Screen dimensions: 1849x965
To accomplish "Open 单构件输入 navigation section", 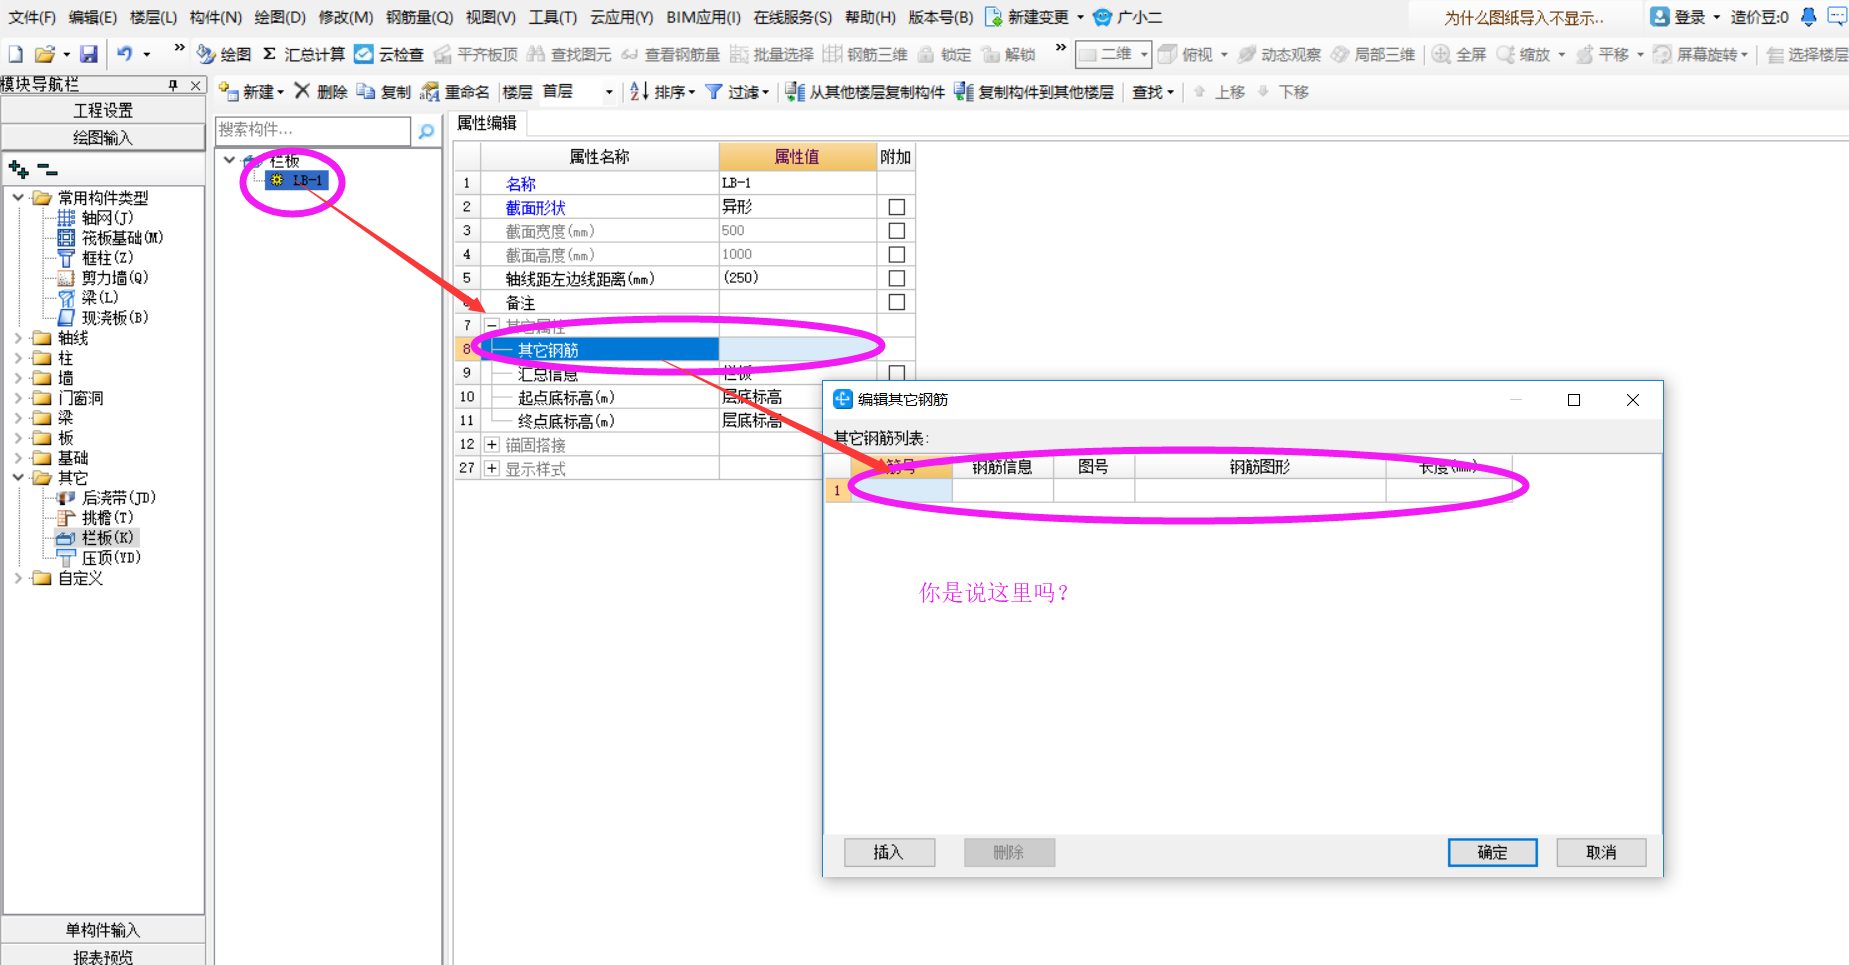I will coord(103,930).
